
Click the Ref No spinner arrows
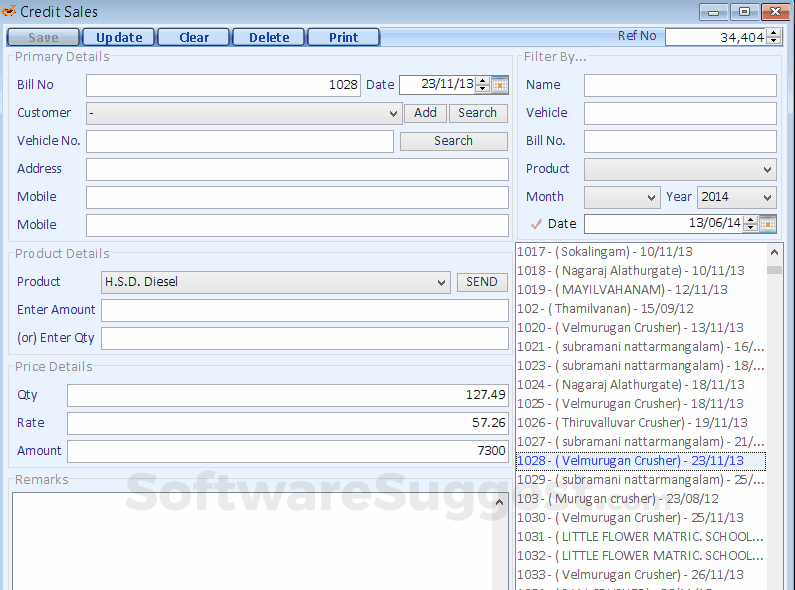772,37
